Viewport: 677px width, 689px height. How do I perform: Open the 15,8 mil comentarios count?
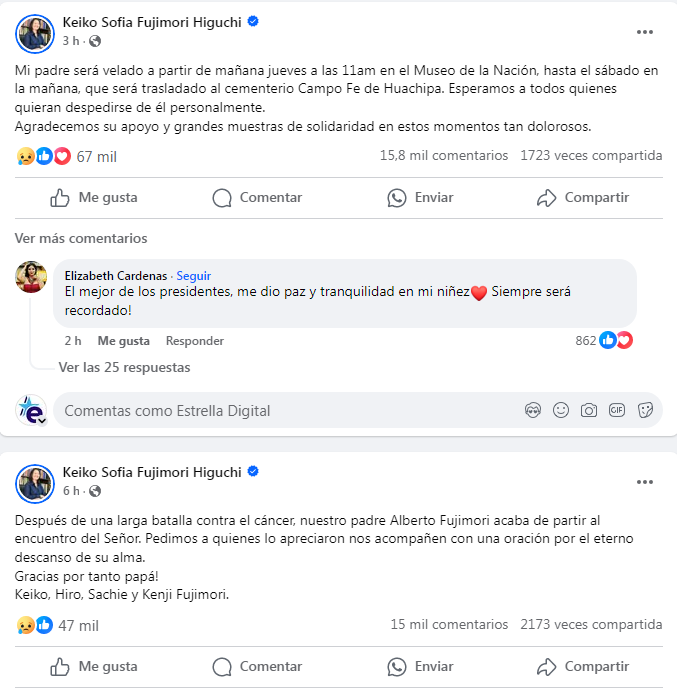pyautogui.click(x=444, y=156)
